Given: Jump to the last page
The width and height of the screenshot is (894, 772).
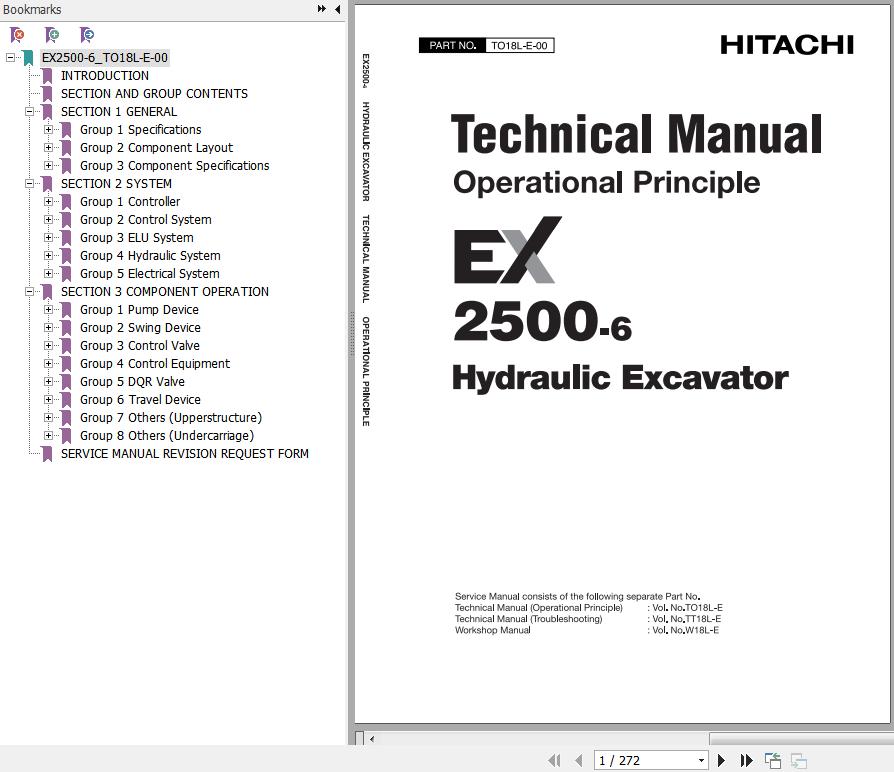Looking at the screenshot, I should (745, 761).
